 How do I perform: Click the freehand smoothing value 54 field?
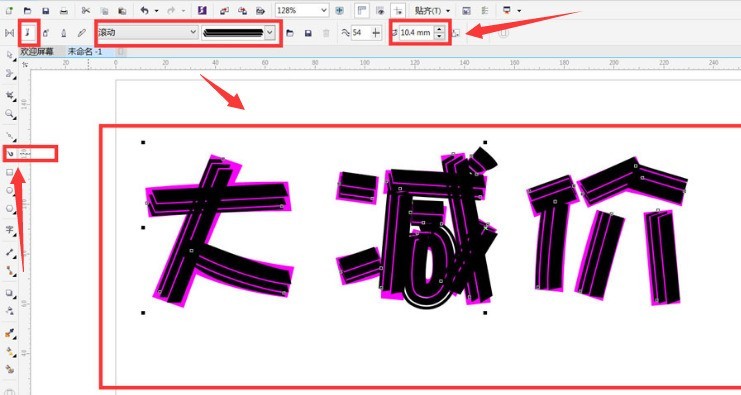360,33
